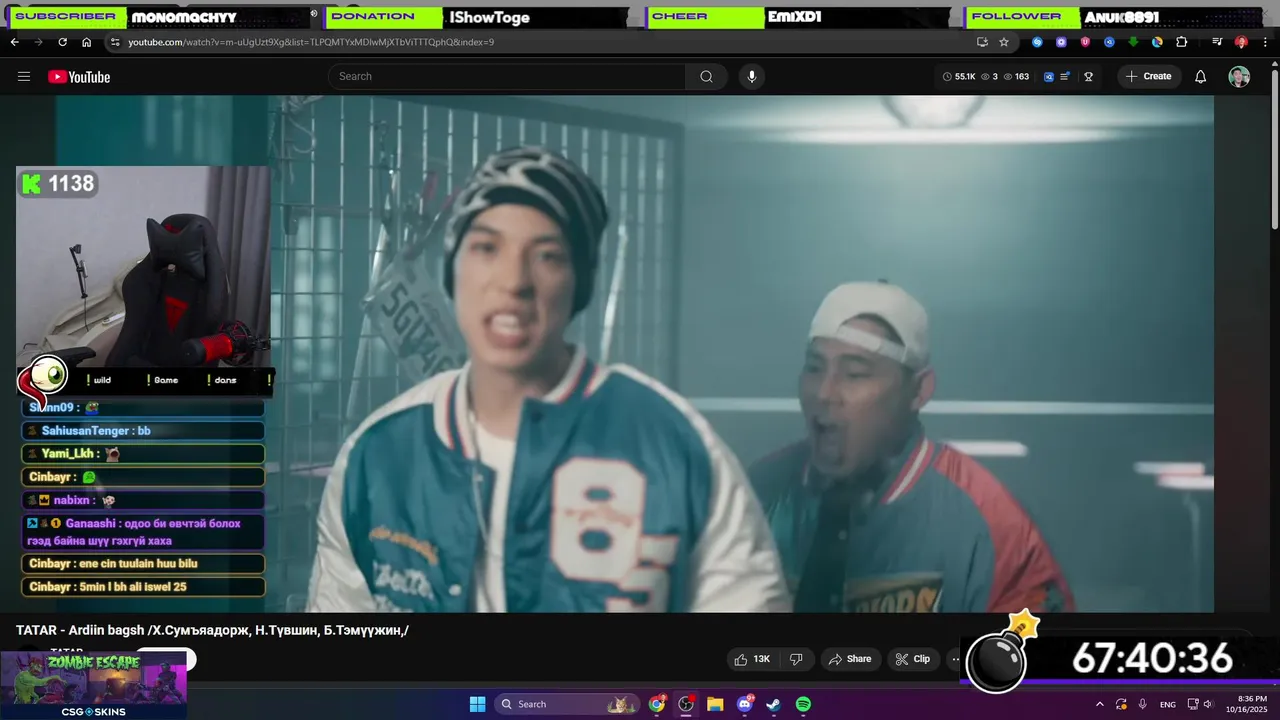Open the purple round extension icon
Viewport: 1280px width, 720px height.
pyautogui.click(x=1061, y=42)
